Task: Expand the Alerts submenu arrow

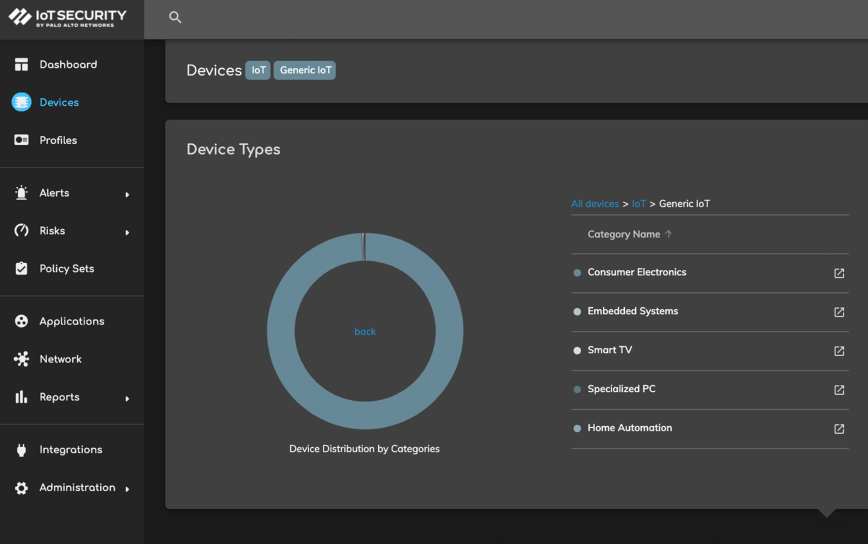Action: coord(127,194)
